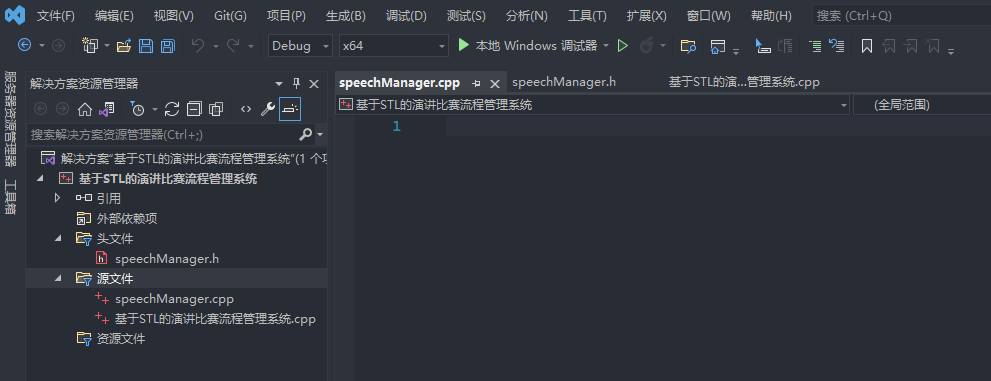Collapse the 源文件 folder
This screenshot has height=381, width=991.
[x=58, y=279]
